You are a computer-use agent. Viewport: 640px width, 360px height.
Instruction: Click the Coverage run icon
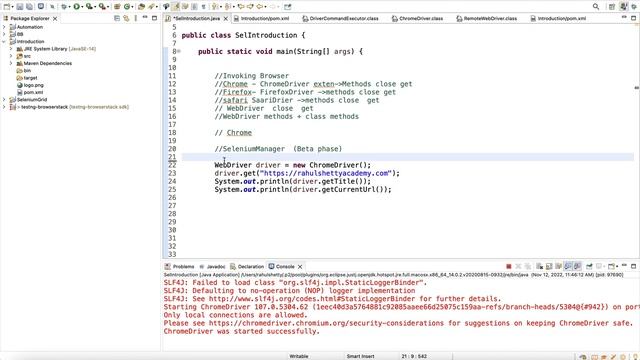click(89, 7)
